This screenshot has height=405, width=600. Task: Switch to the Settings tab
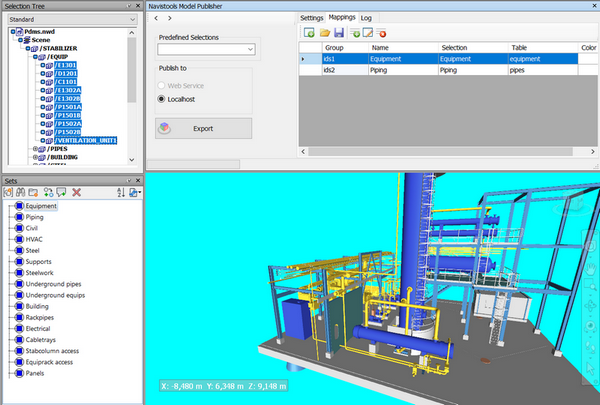click(312, 18)
